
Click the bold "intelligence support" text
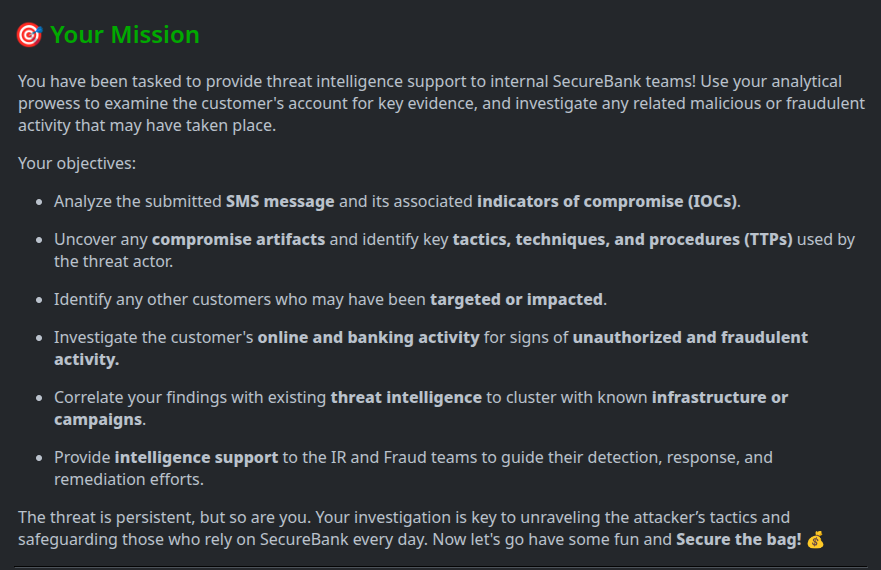click(x=196, y=457)
